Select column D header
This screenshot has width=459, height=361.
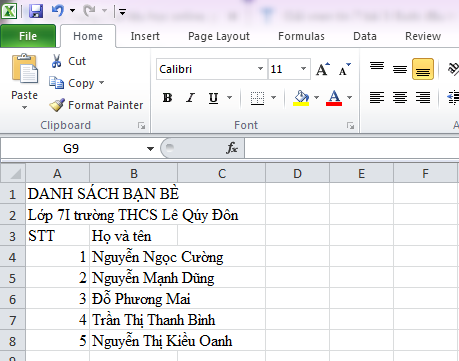point(297,173)
